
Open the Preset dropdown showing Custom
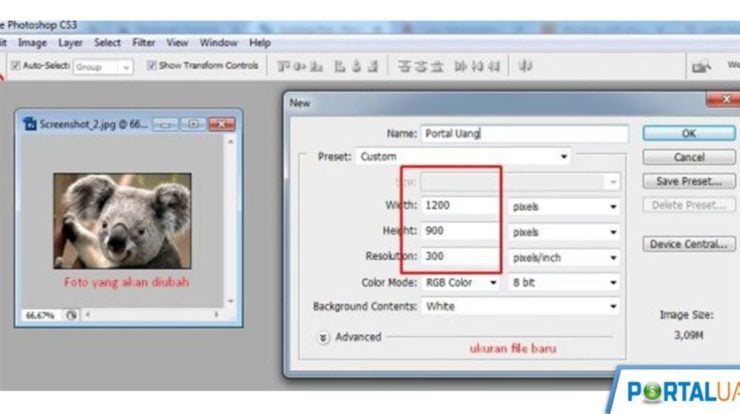[x=462, y=157]
